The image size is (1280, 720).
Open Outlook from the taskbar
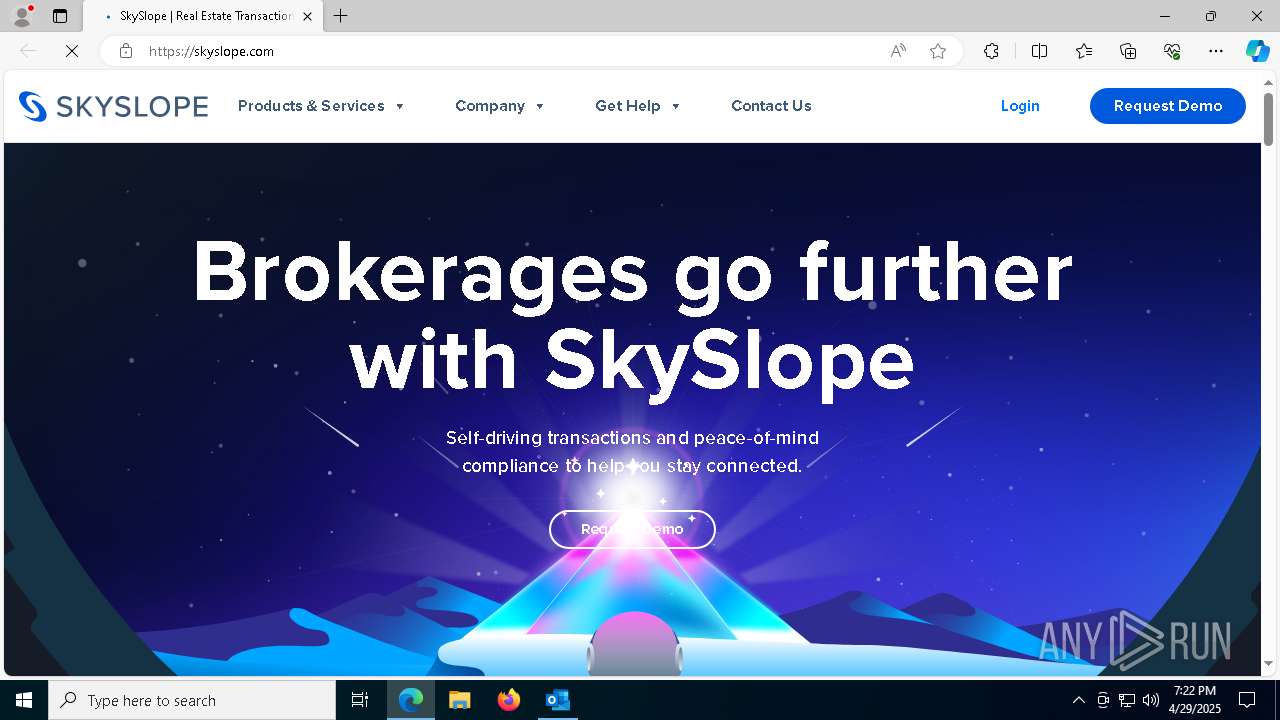[x=557, y=700]
